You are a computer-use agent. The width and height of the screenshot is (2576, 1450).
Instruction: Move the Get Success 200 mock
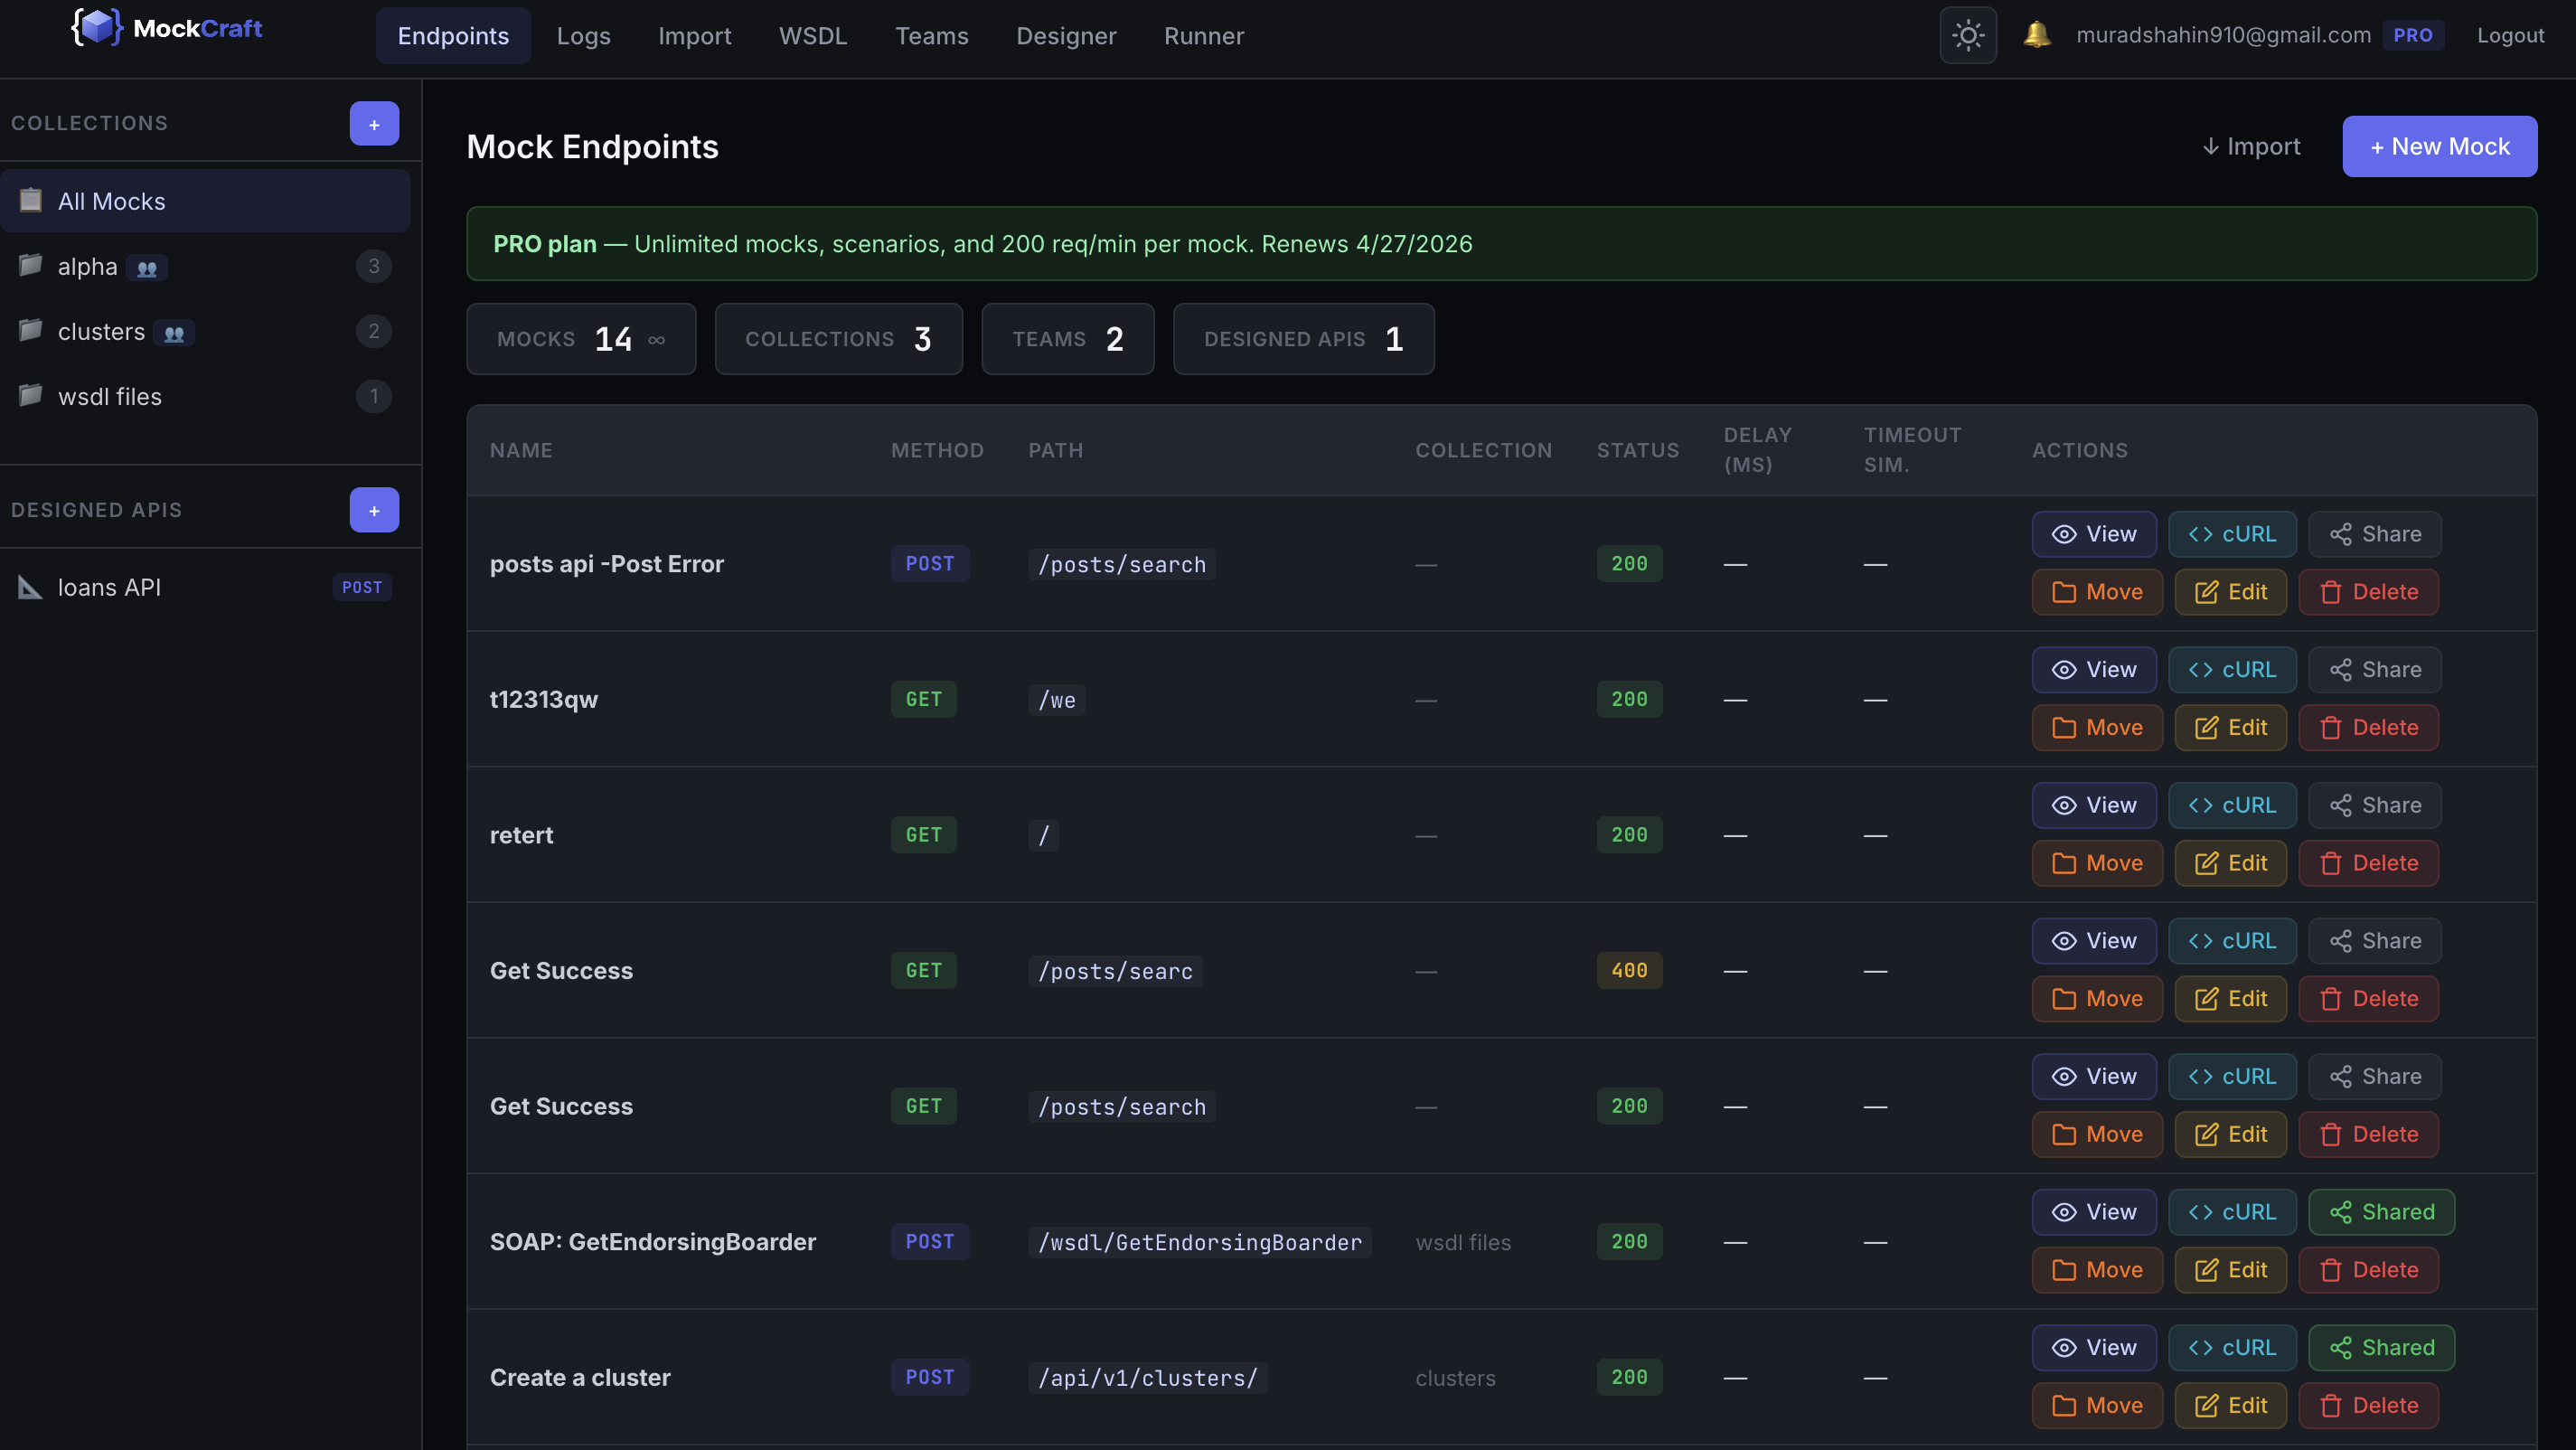(x=2096, y=1134)
